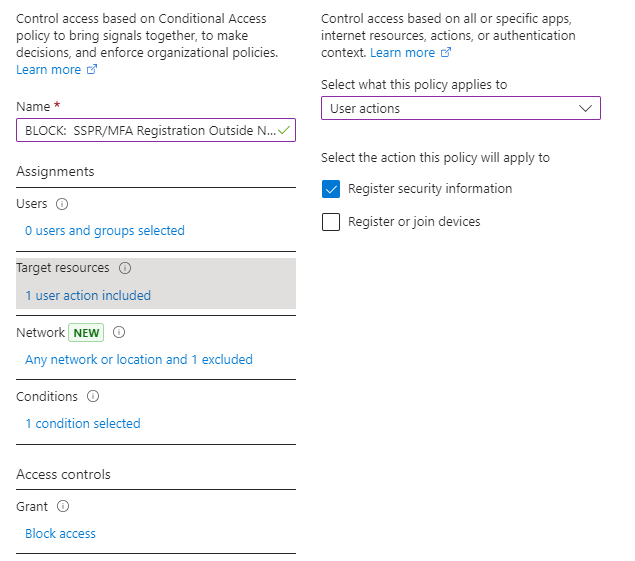Click the Network info icon
Viewport: 635px width, 561px height.
(x=119, y=333)
